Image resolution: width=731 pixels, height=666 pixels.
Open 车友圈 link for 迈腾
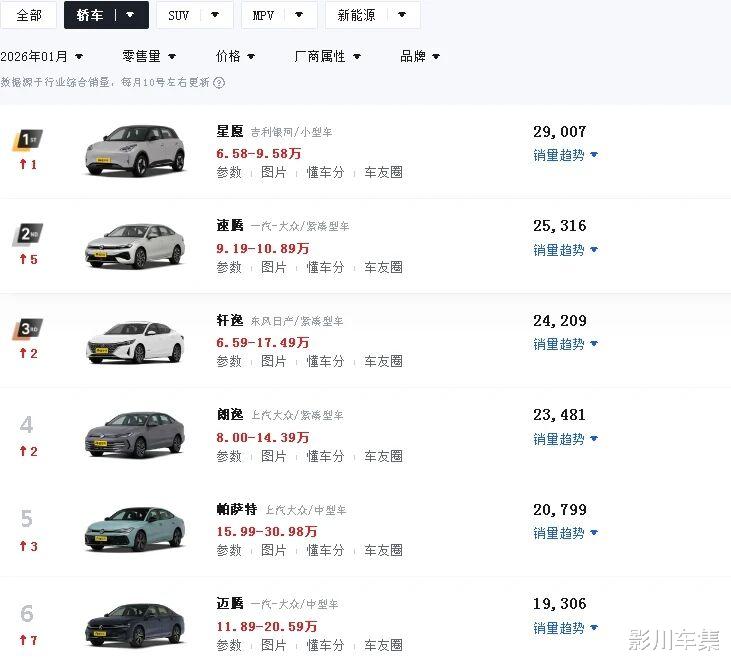[x=383, y=645]
